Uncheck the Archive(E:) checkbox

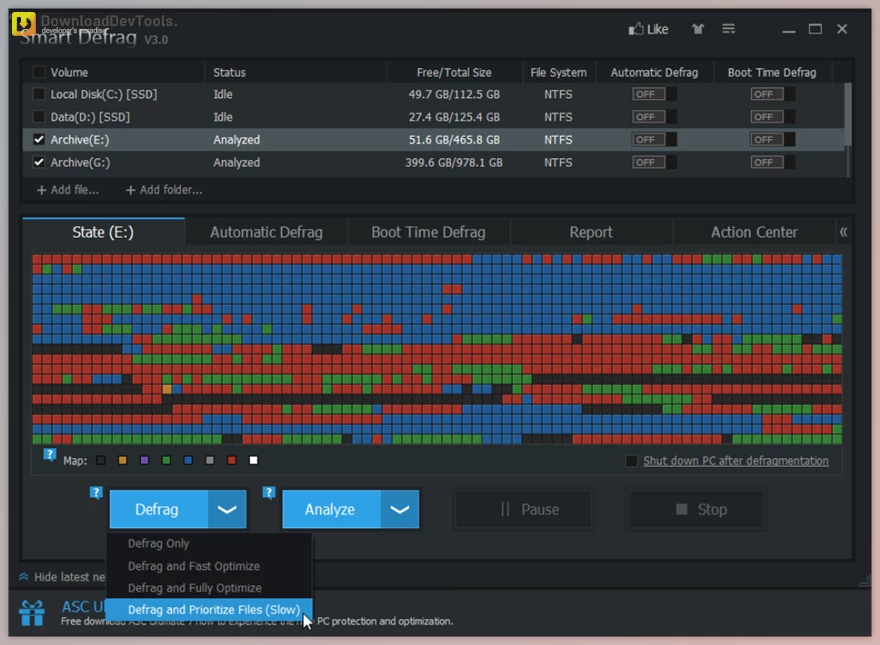(x=39, y=139)
